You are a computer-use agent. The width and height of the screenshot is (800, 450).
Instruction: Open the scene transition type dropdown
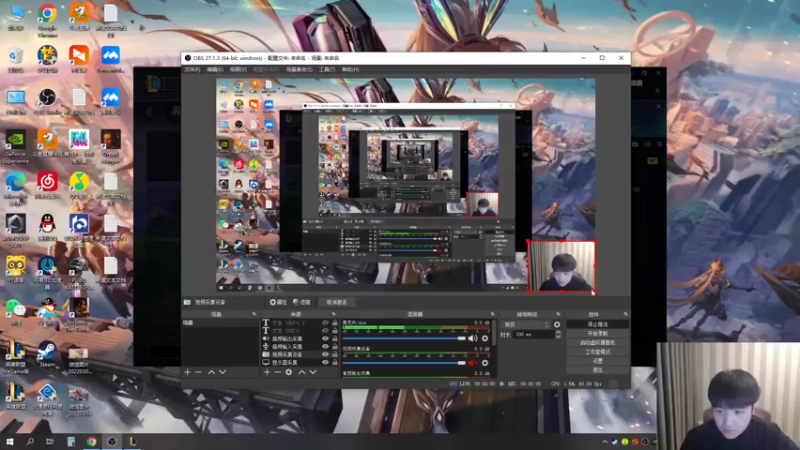tap(527, 324)
